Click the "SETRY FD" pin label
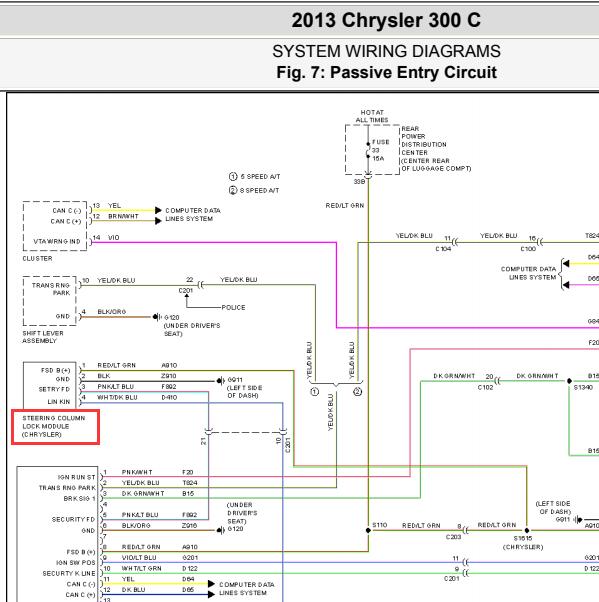 55,389
